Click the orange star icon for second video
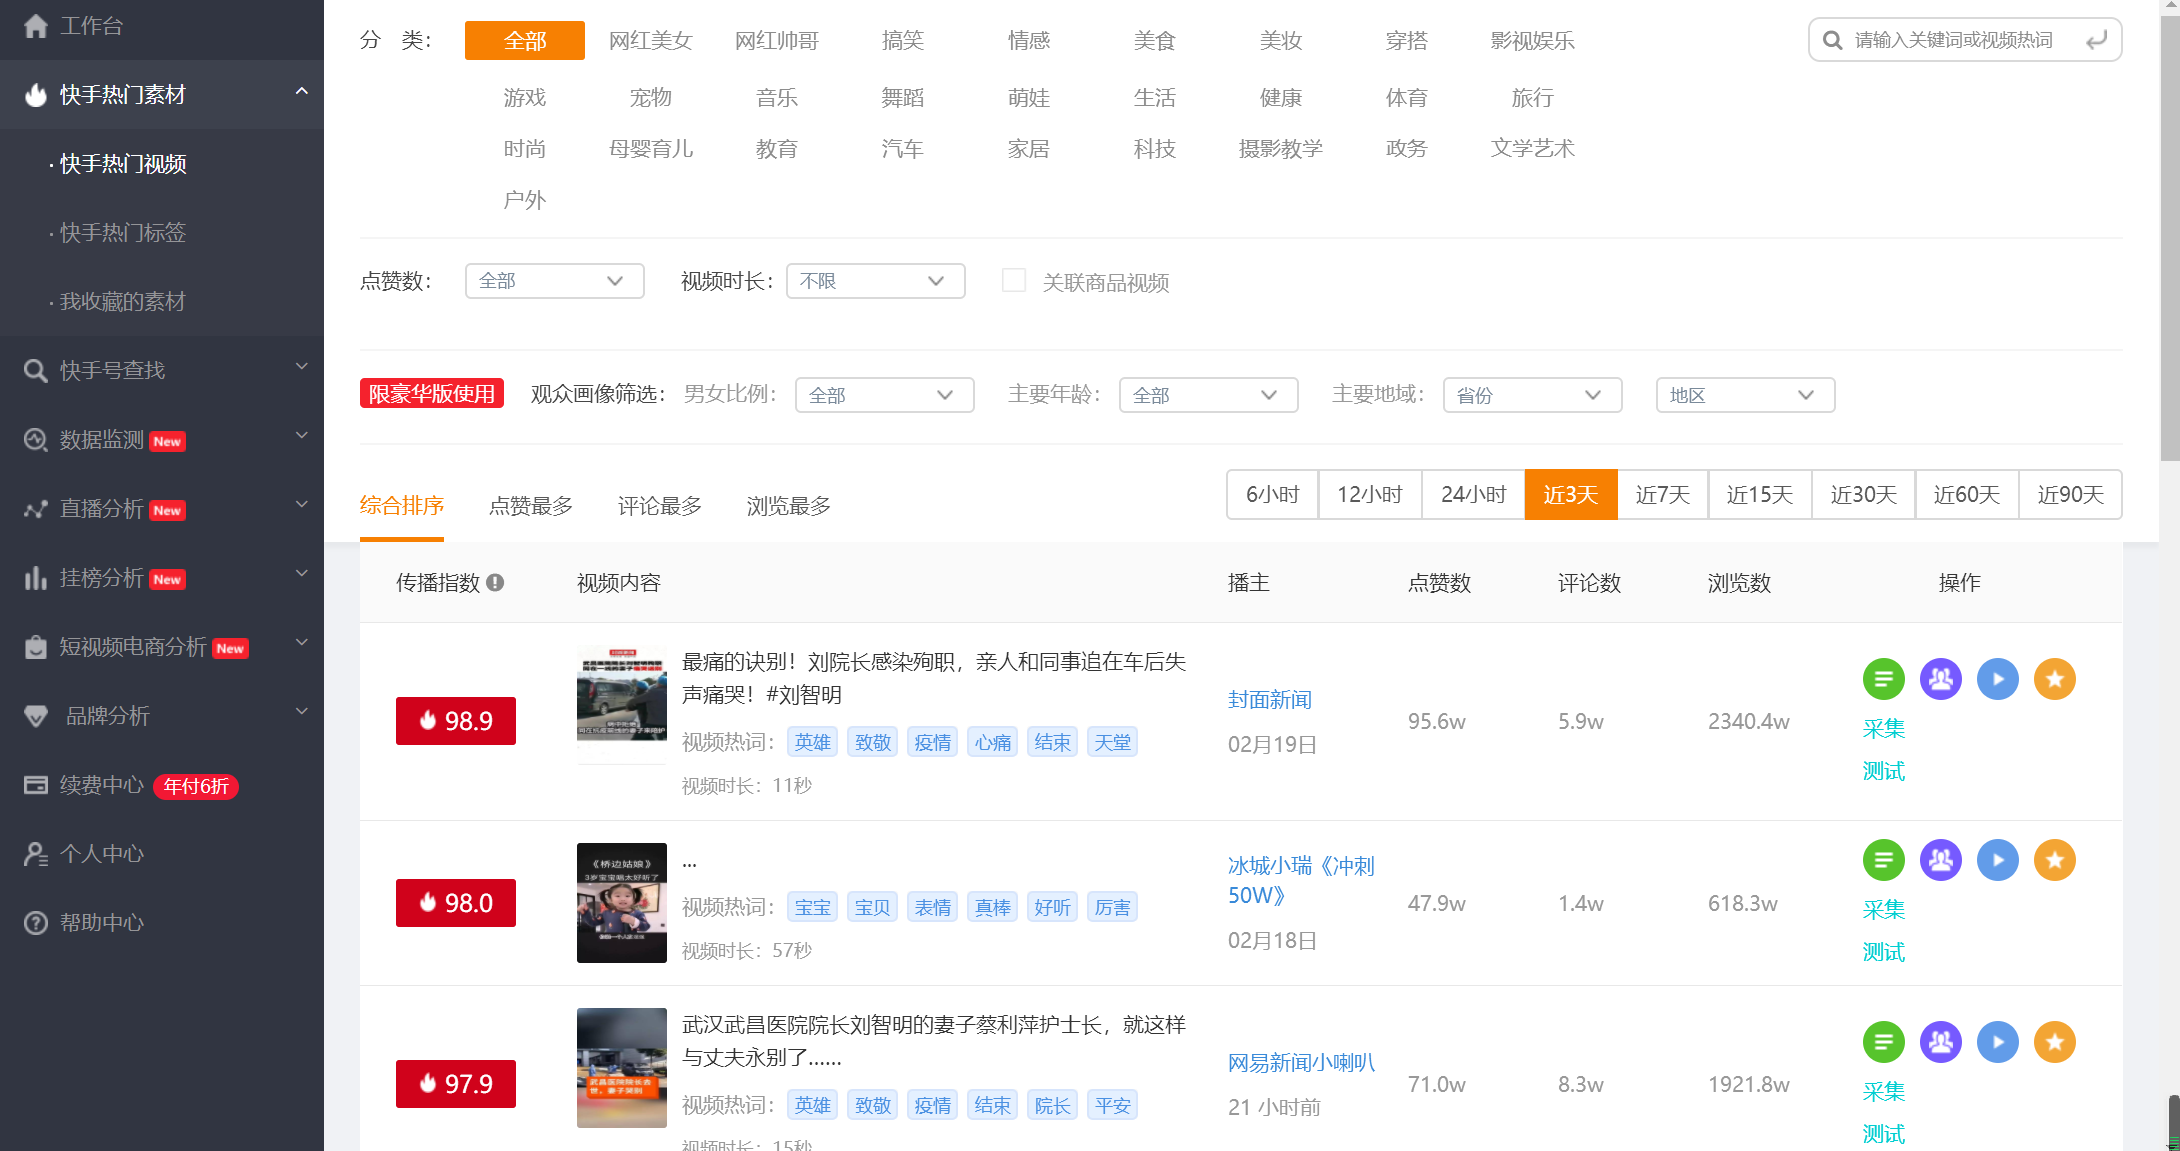Viewport: 2180px width, 1151px height. (2053, 860)
